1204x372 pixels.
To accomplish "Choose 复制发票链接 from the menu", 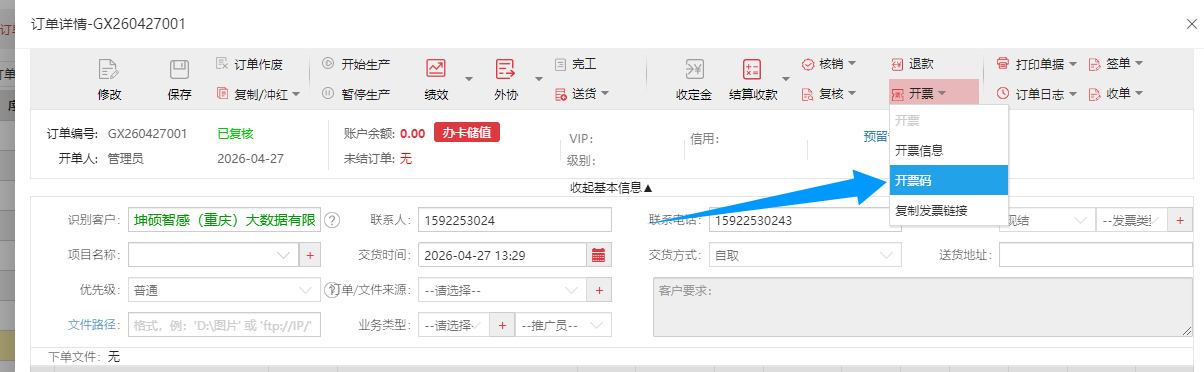I will [948, 210].
